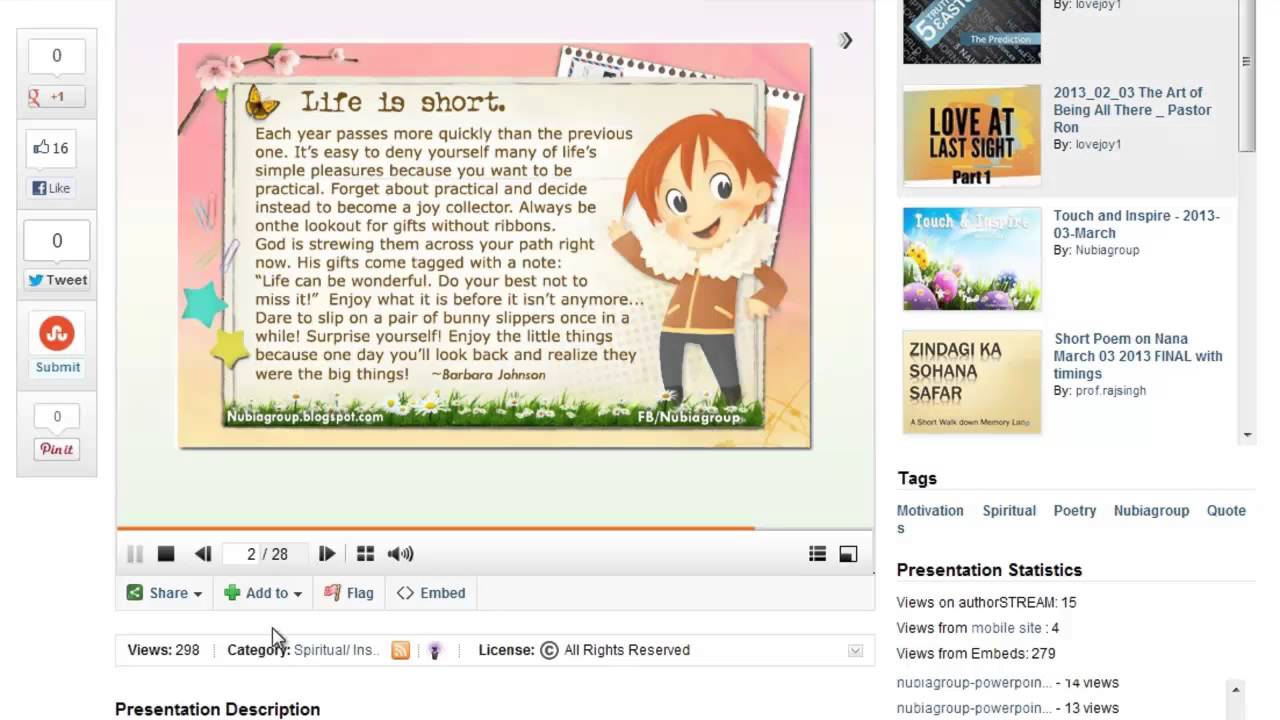
Task: Open lovejoy1 author link under Art of Being
Action: pos(1098,145)
